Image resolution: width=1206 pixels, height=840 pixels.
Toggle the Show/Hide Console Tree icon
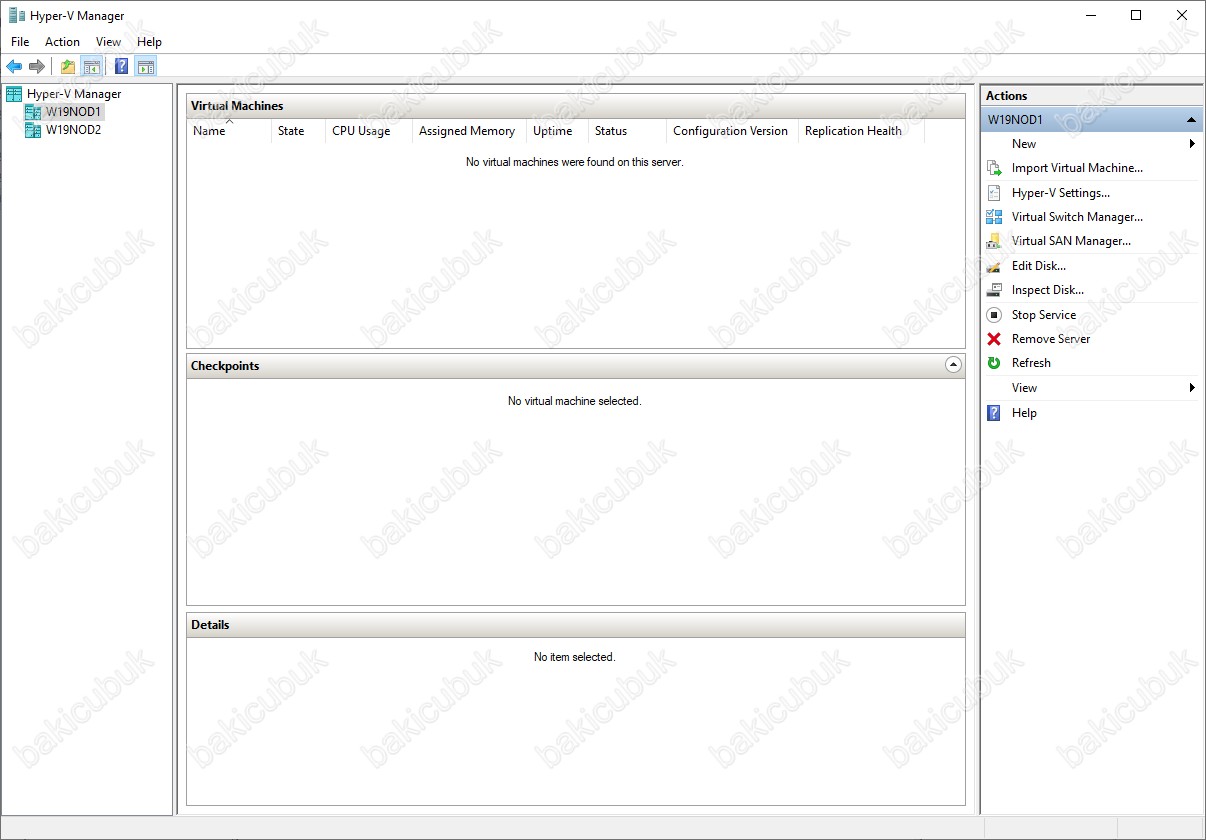coord(92,67)
